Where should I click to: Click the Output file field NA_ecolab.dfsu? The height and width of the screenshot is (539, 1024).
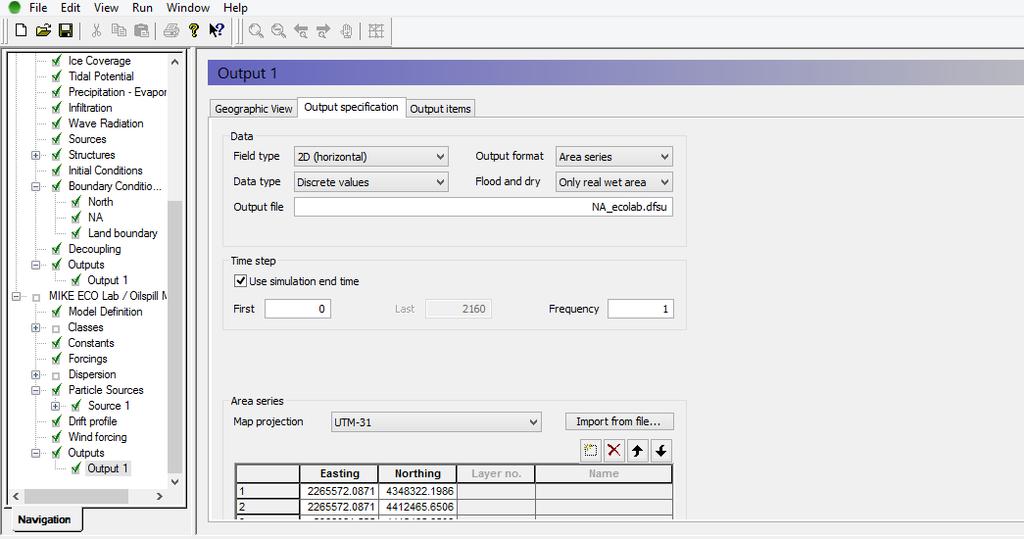click(x=483, y=207)
